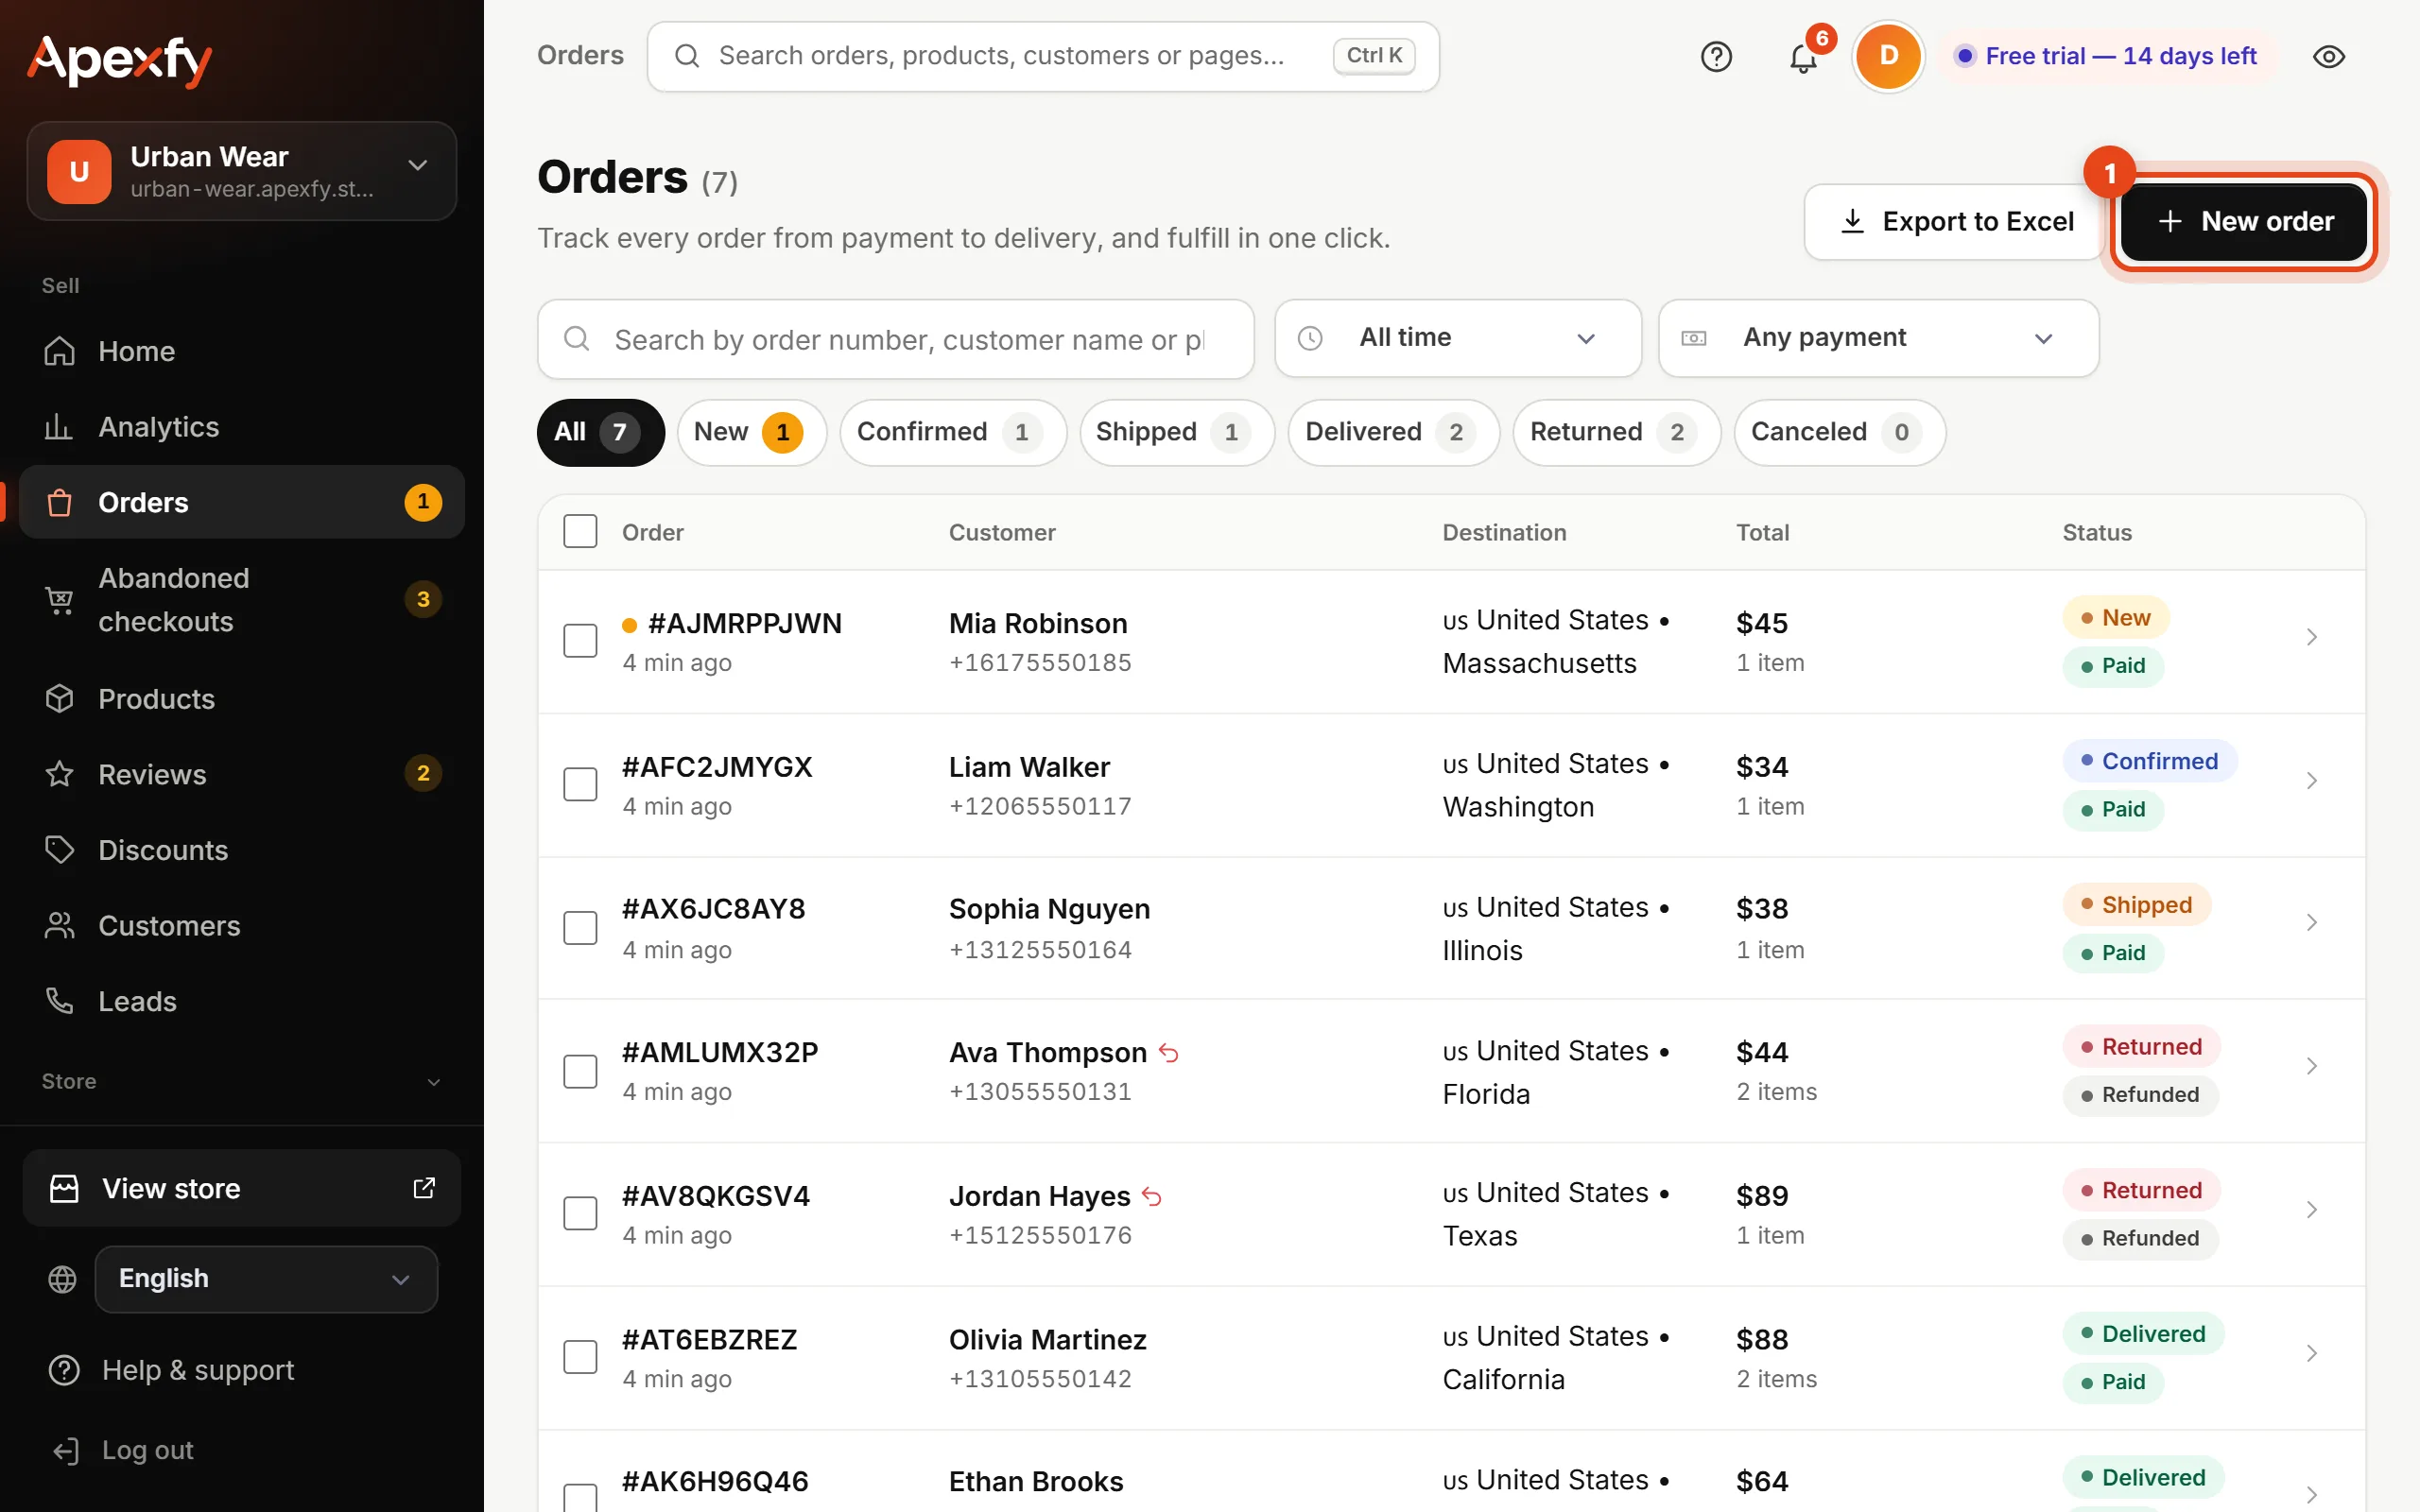
Task: Toggle the select-all checkbox in table header
Action: tap(580, 531)
